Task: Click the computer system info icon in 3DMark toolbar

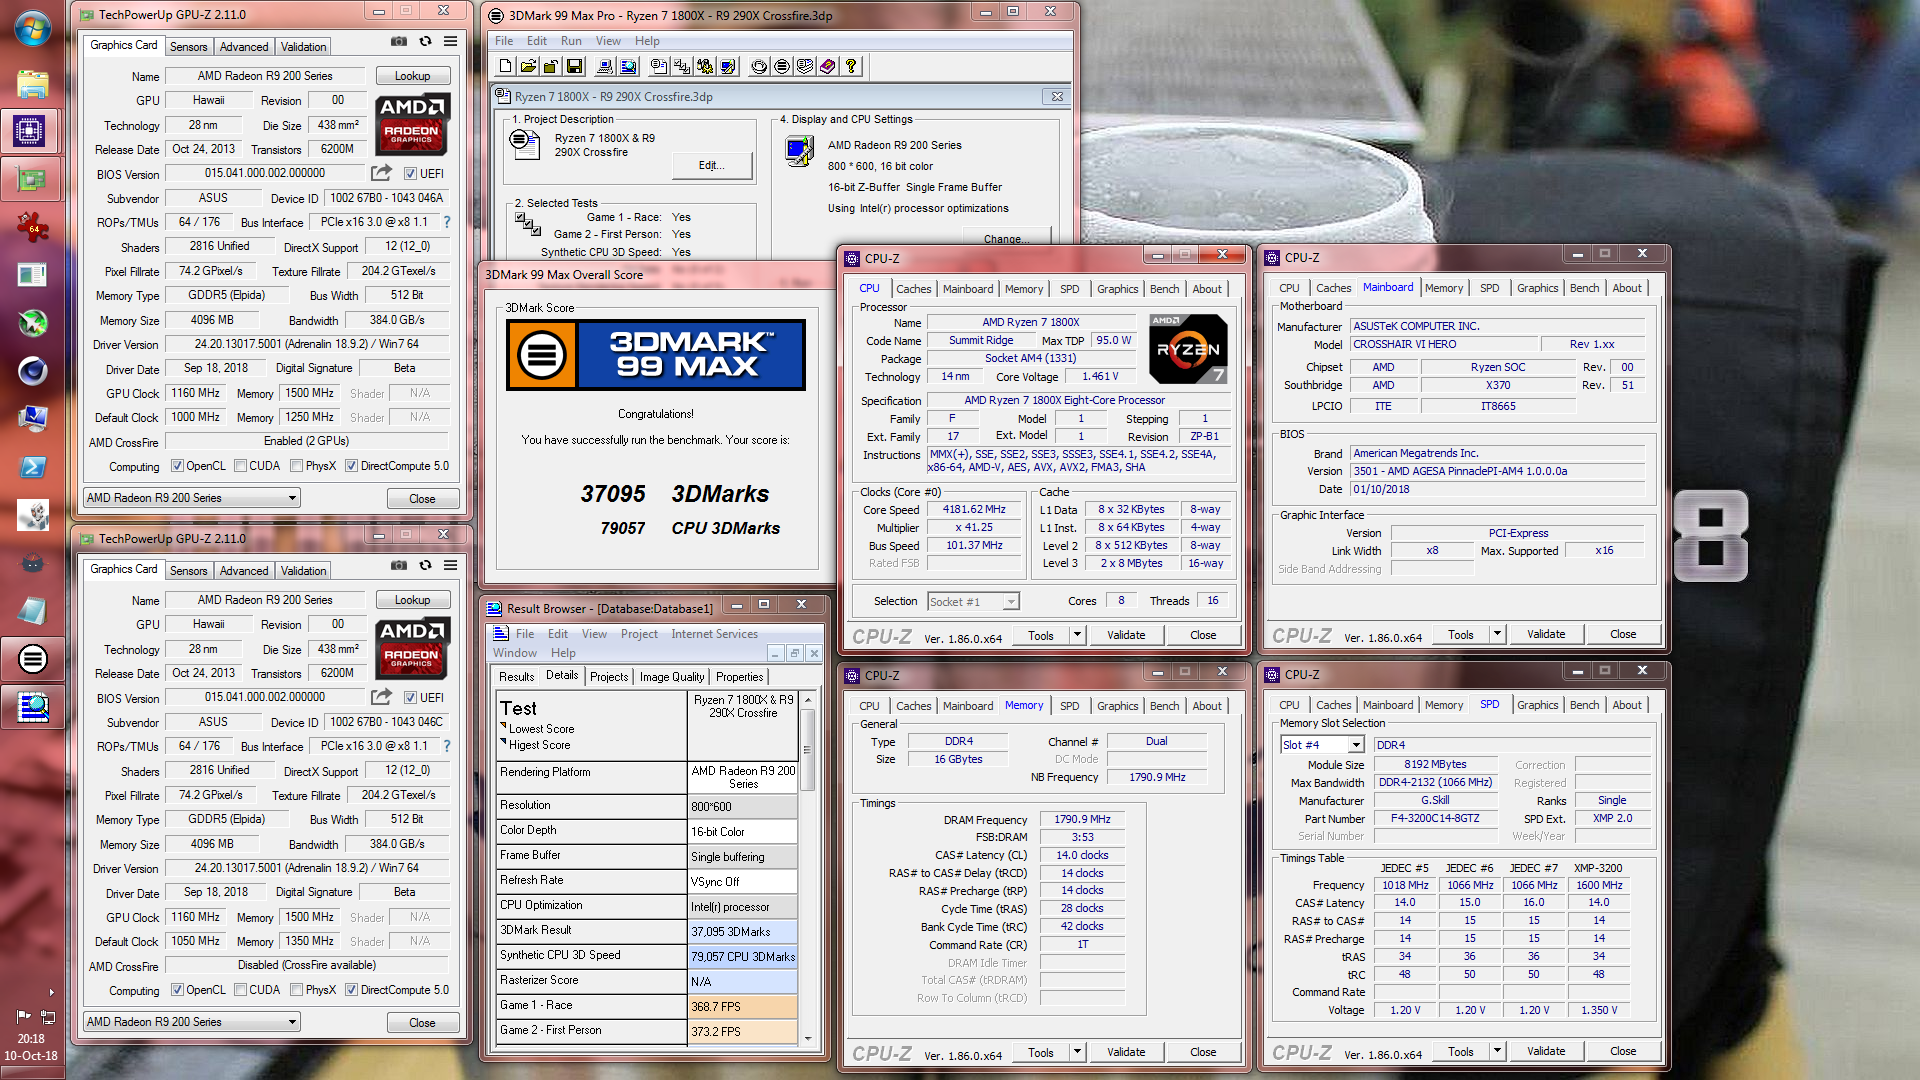Action: tap(605, 66)
